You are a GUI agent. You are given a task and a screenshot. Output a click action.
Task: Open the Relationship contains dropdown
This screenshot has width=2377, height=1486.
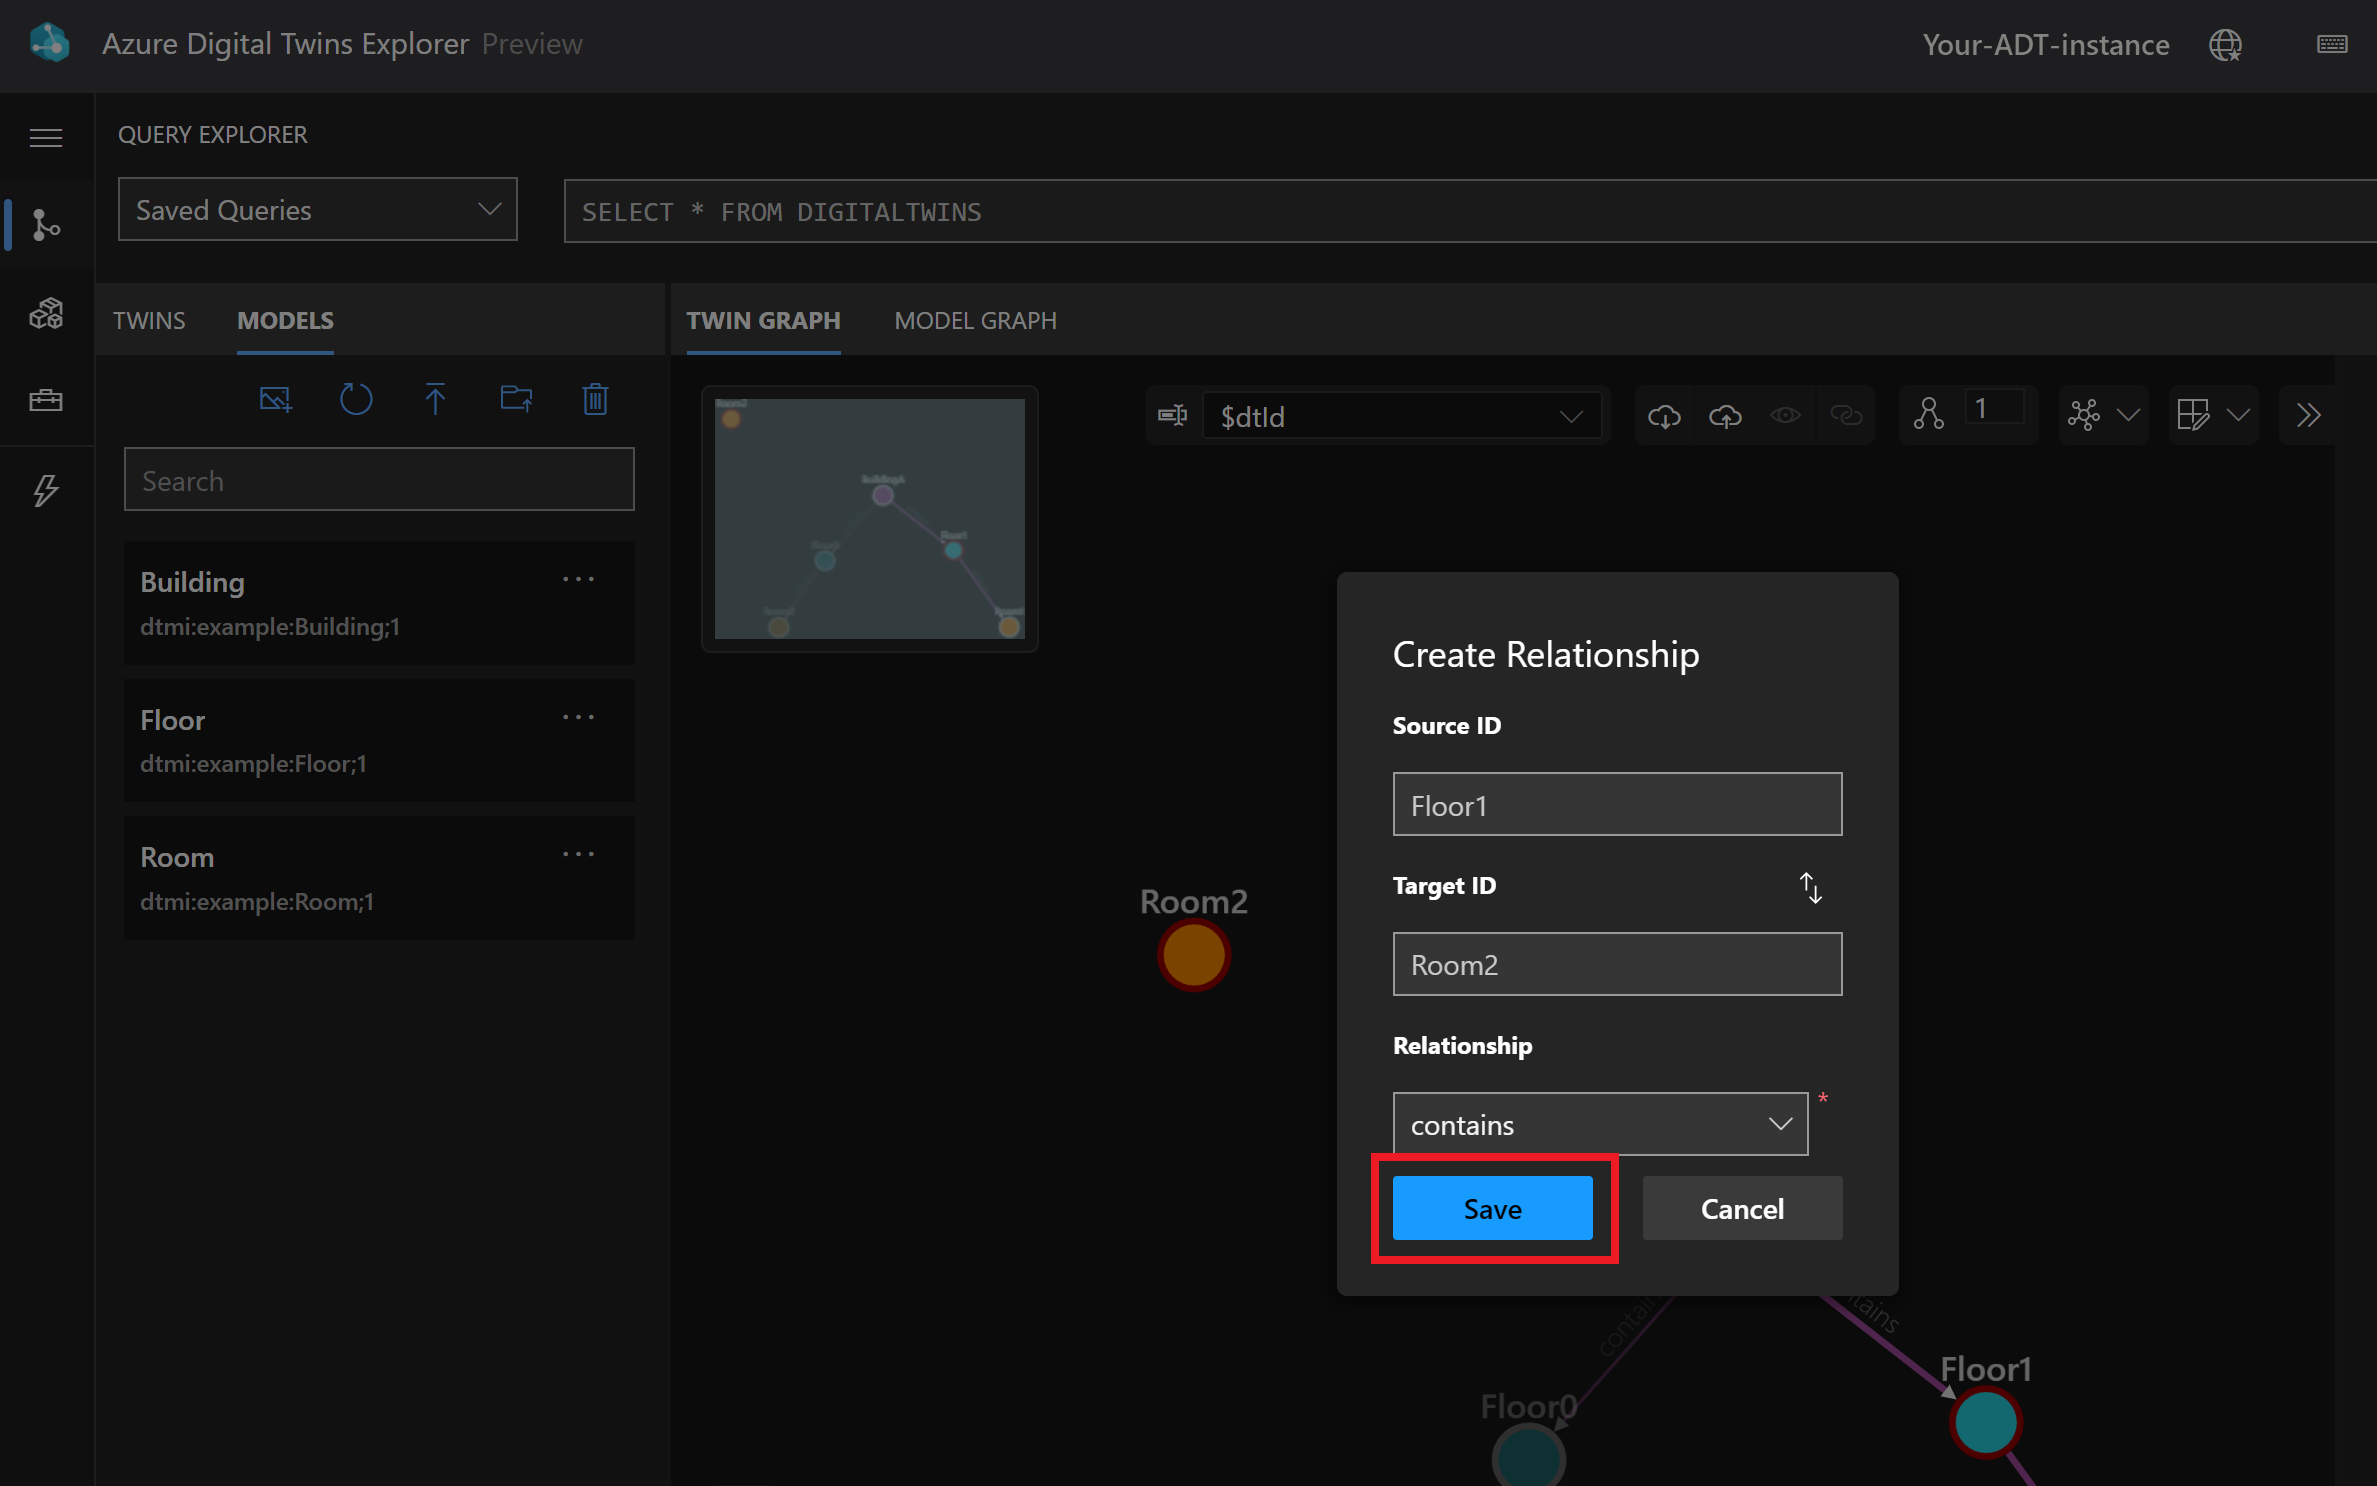click(x=1600, y=1124)
